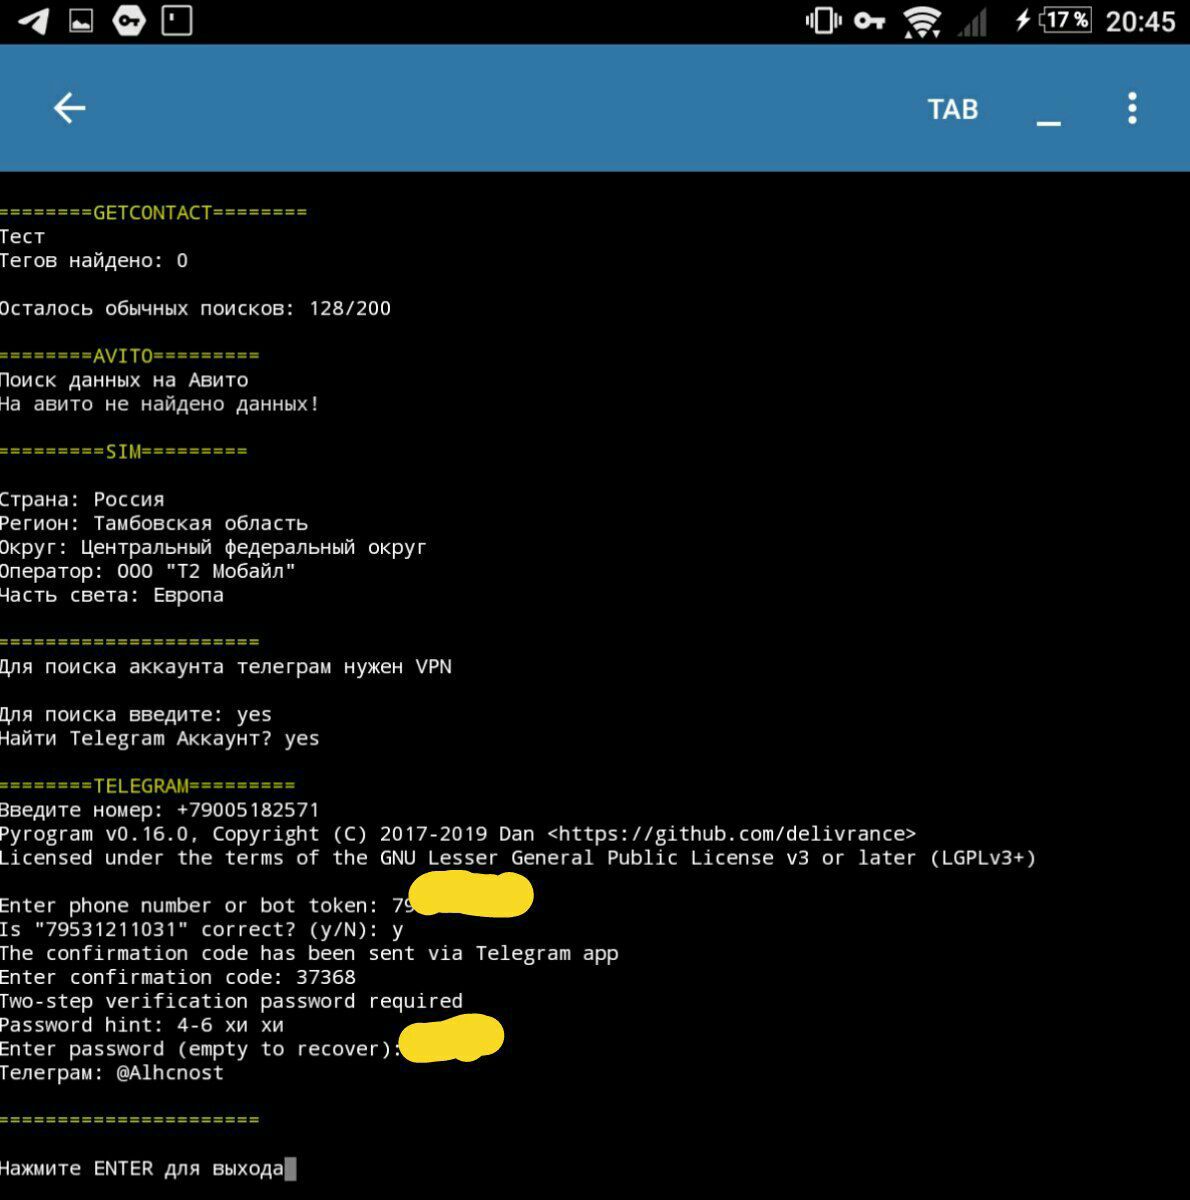Click the 'Pyrogram v0.16.0' copyright line
Viewport: 1190px width, 1200px height.
point(458,834)
